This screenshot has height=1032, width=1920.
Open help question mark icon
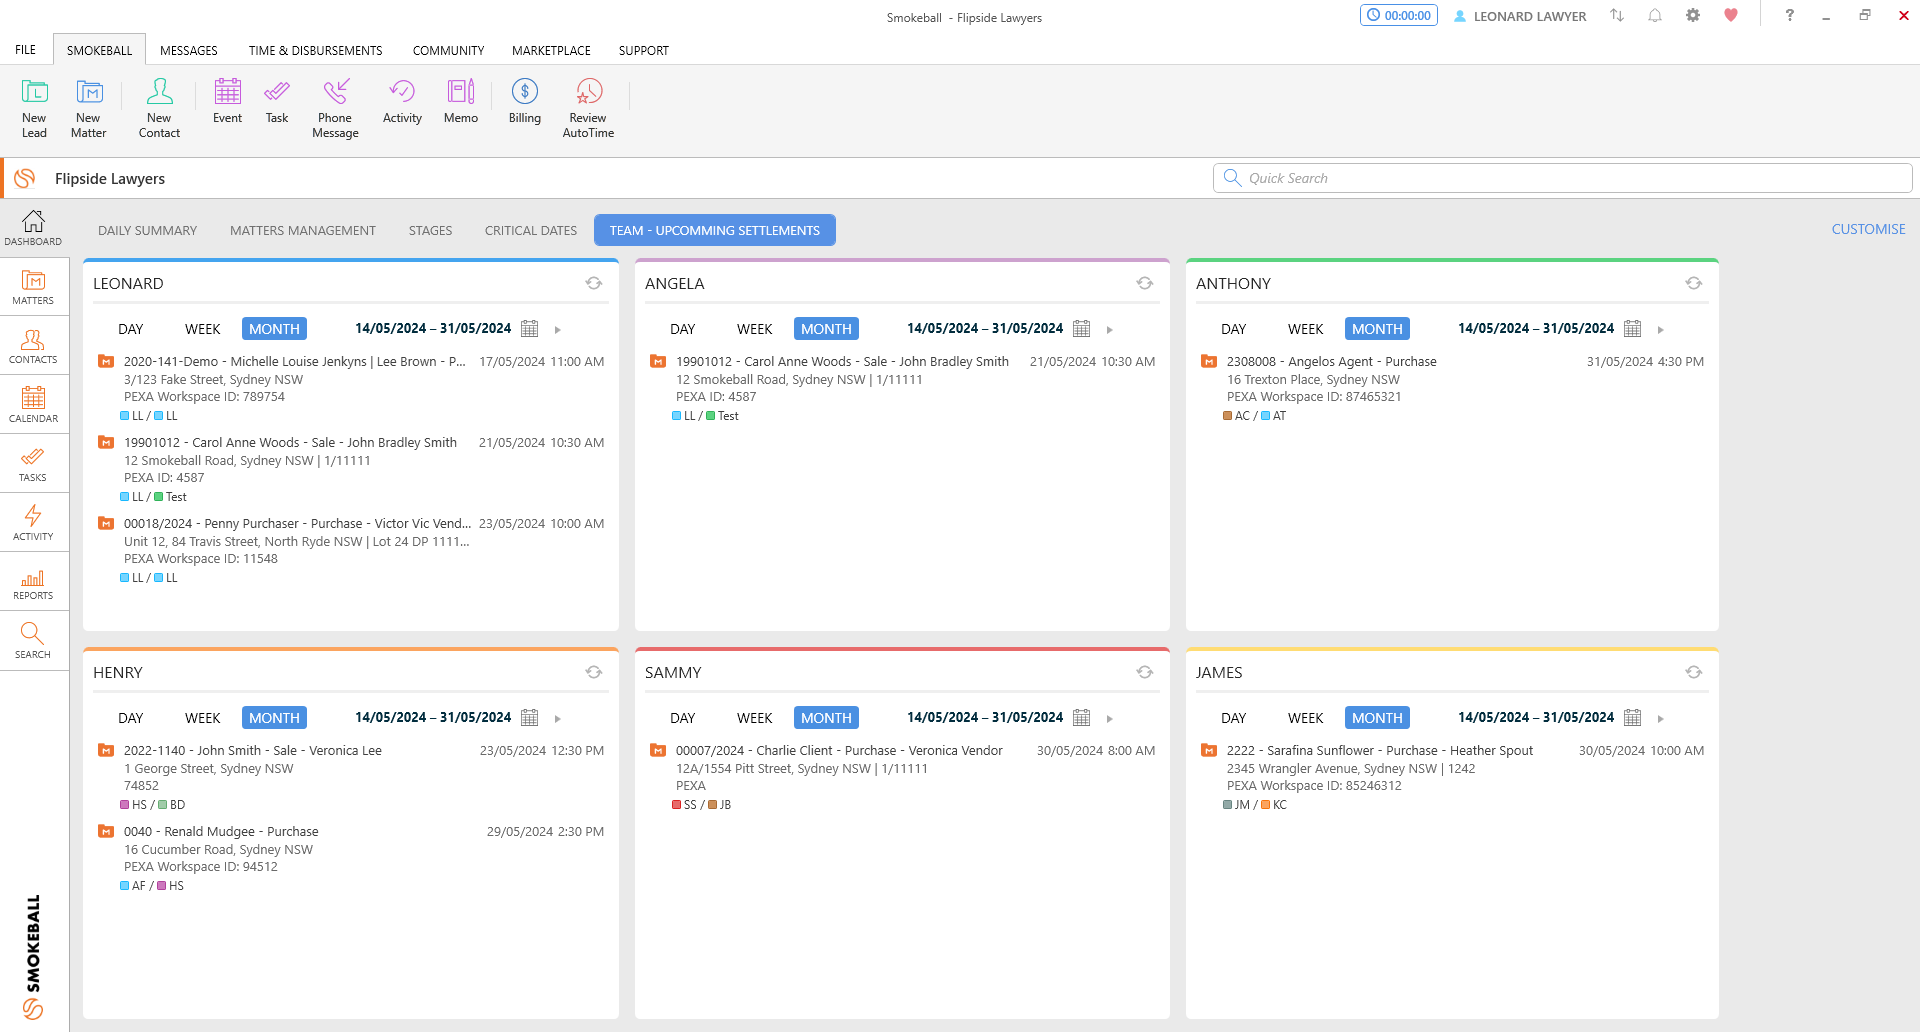[1790, 16]
